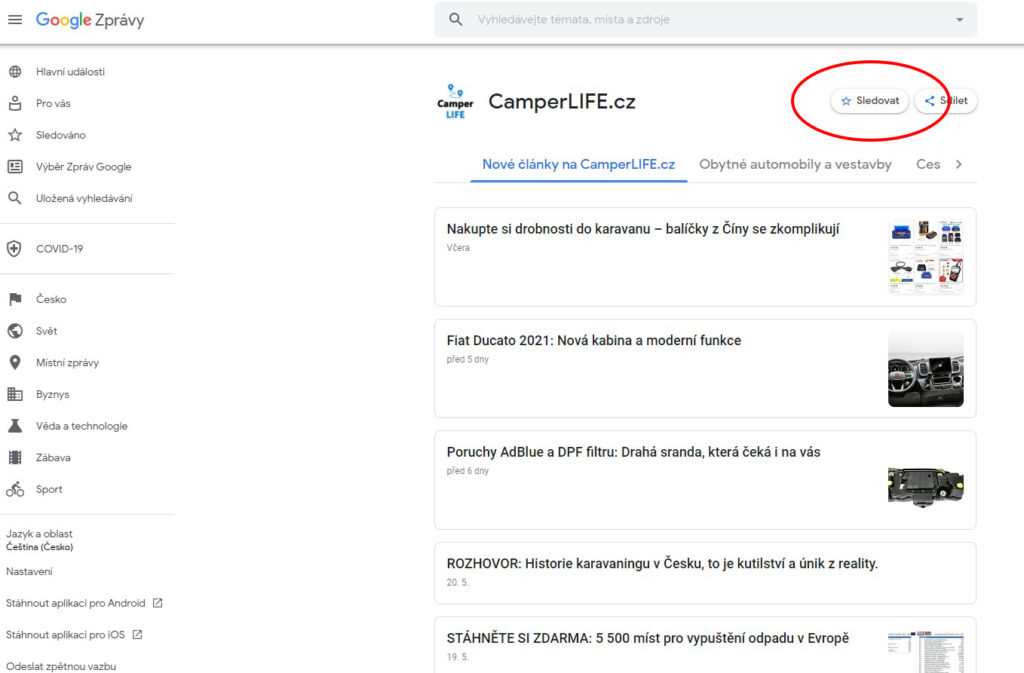Follow CamperLIFE.cz with Sledovat button
1024x673 pixels.
point(869,101)
